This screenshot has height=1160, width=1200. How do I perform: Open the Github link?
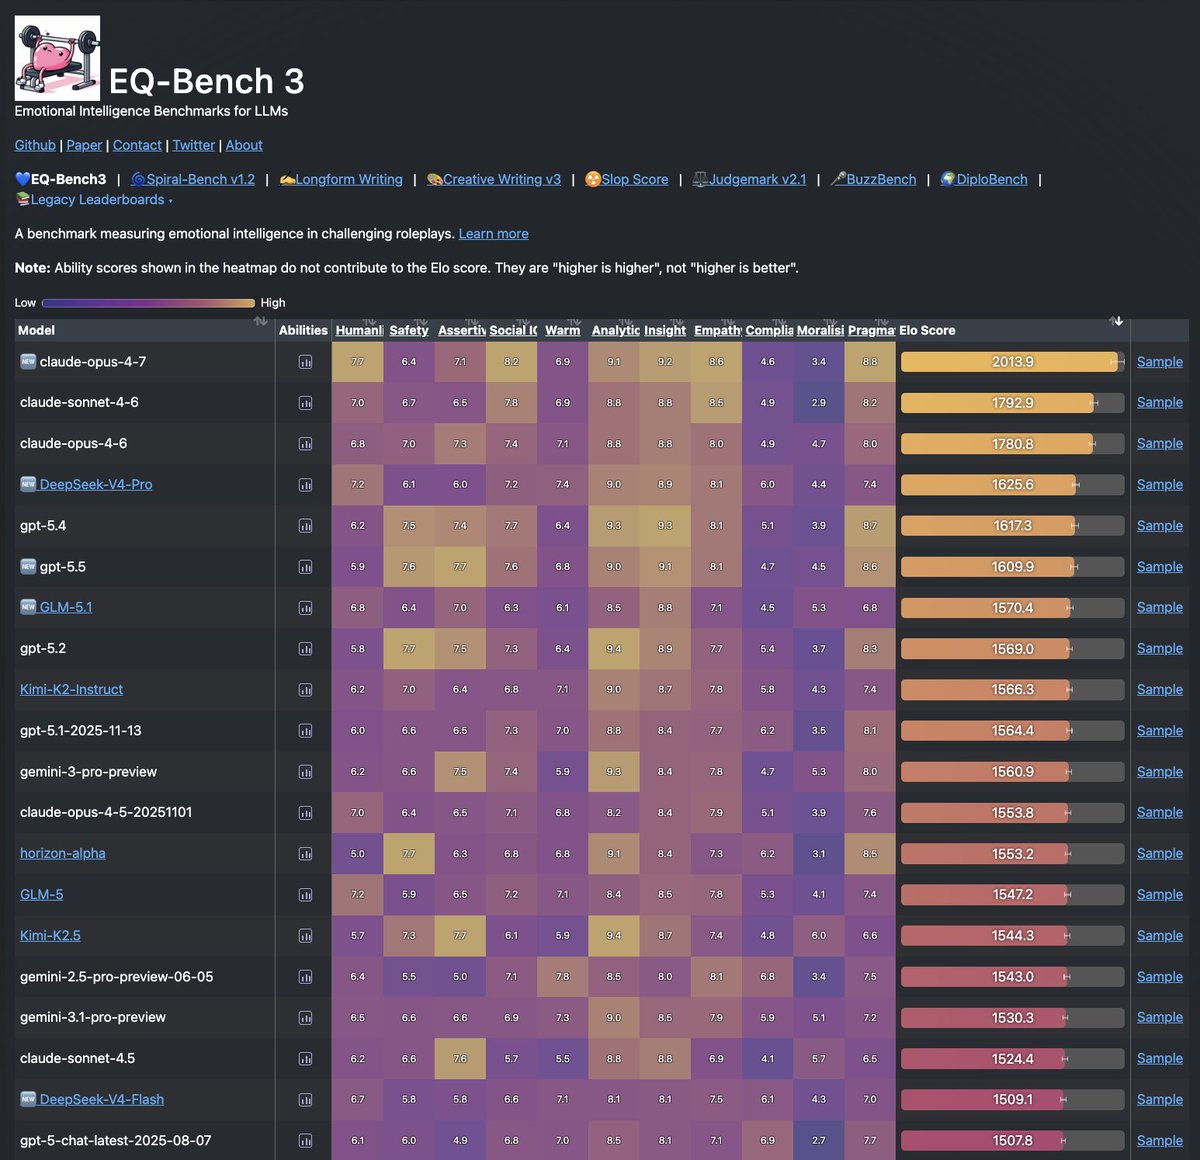(35, 145)
